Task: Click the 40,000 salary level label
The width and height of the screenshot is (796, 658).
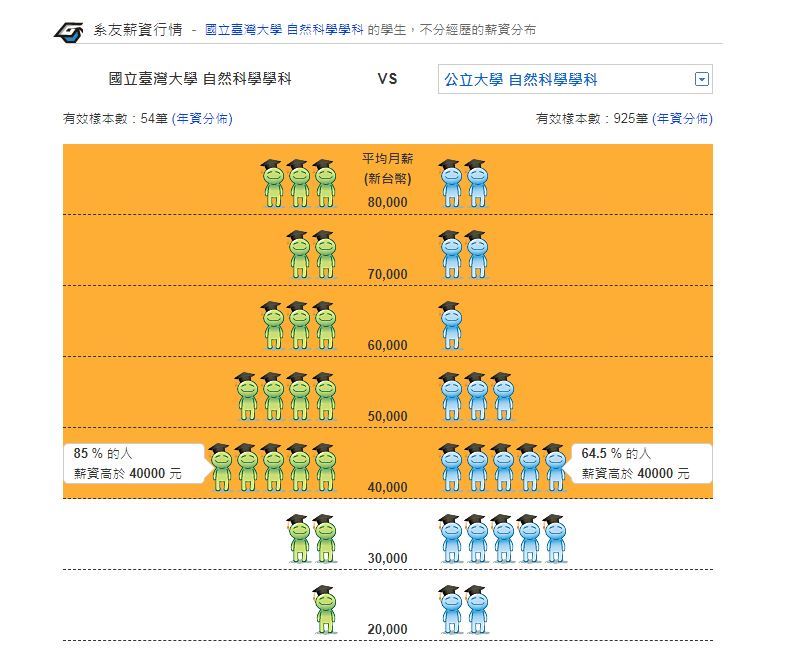Action: click(x=387, y=487)
